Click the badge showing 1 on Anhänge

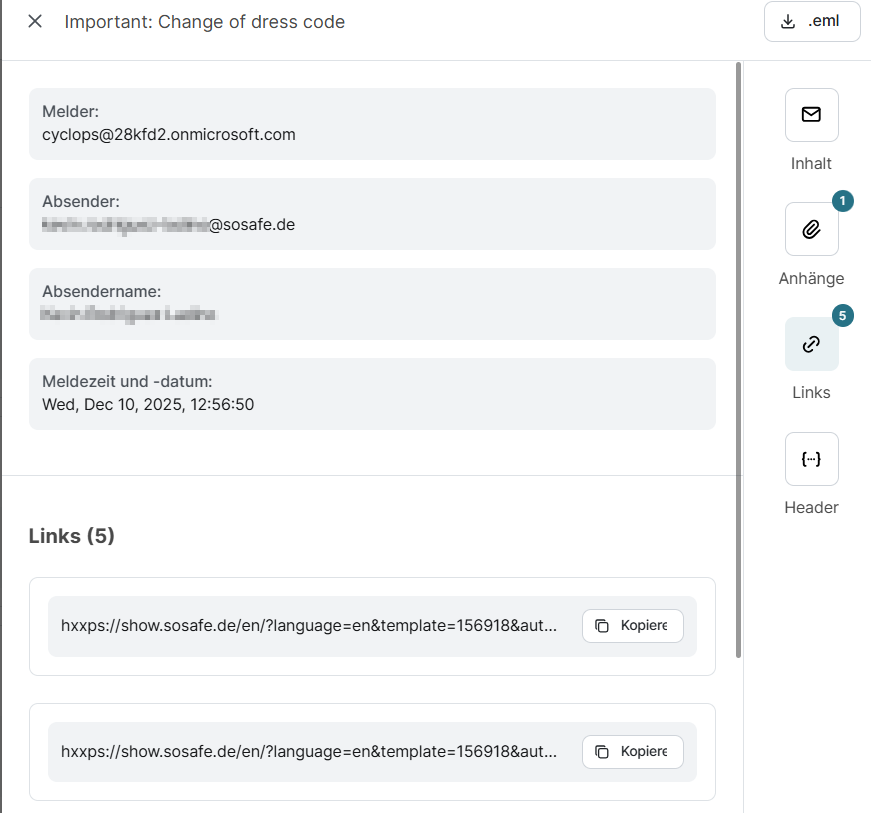pos(843,201)
